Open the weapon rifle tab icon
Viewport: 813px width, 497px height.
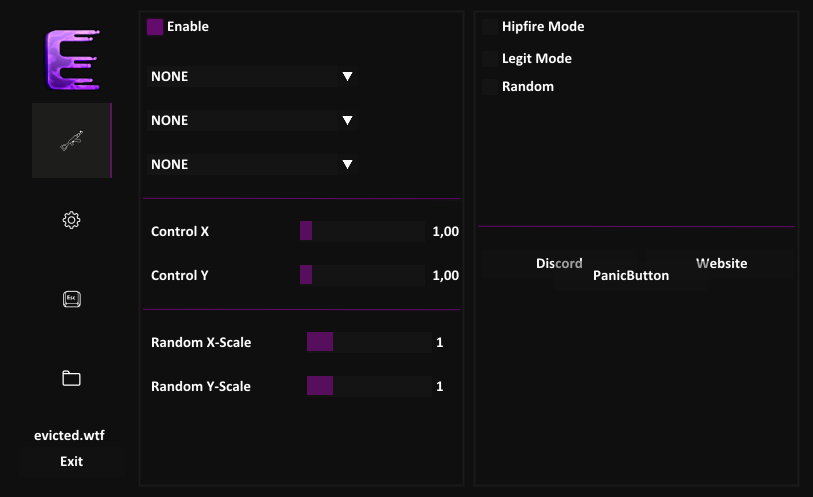tap(71, 141)
